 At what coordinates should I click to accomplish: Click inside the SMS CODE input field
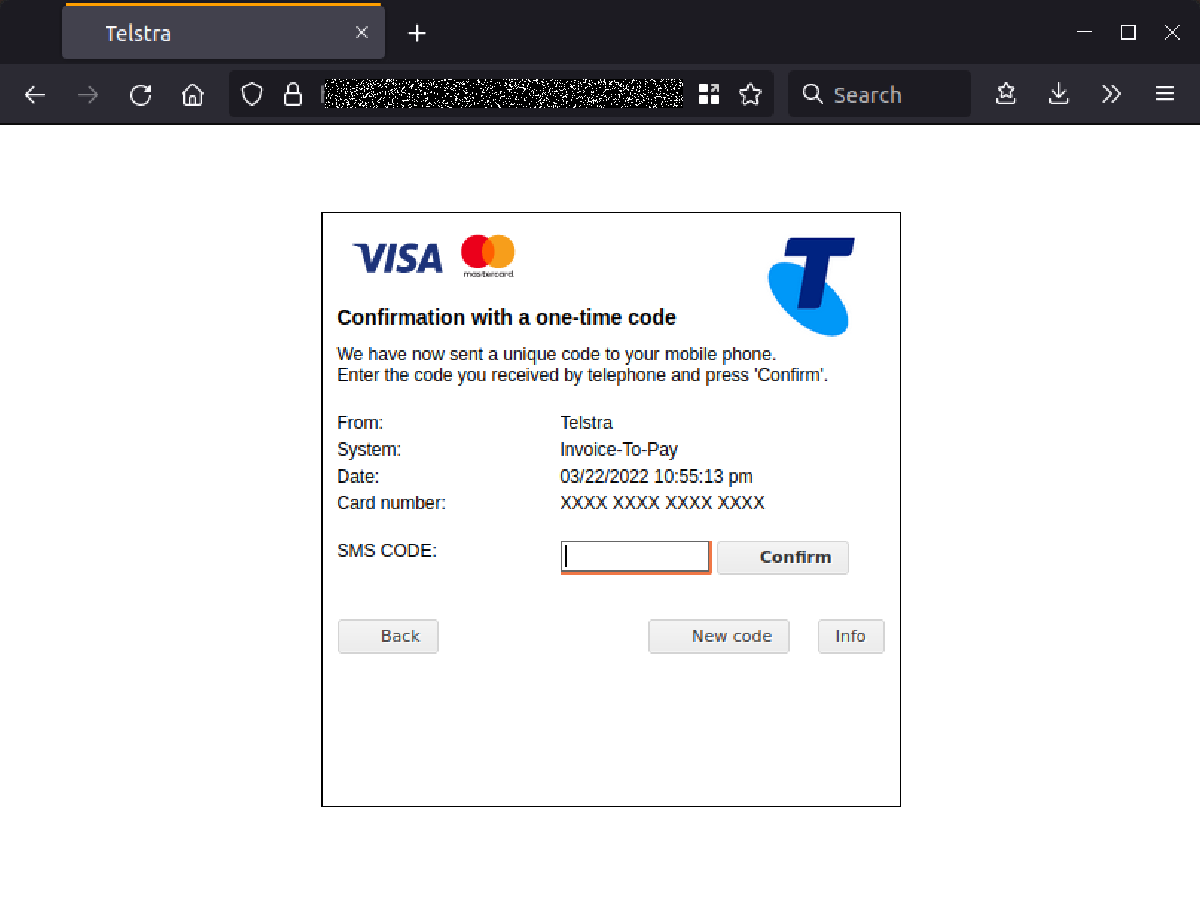point(635,557)
